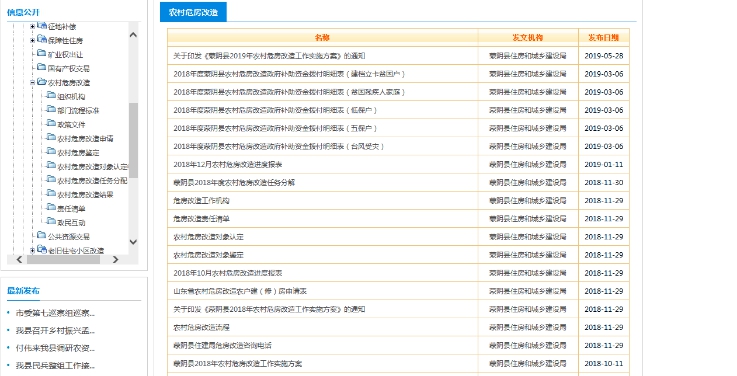The image size is (737, 376).
Task: Open 2018年12月农村危房改造进度报表
Action: [227, 164]
